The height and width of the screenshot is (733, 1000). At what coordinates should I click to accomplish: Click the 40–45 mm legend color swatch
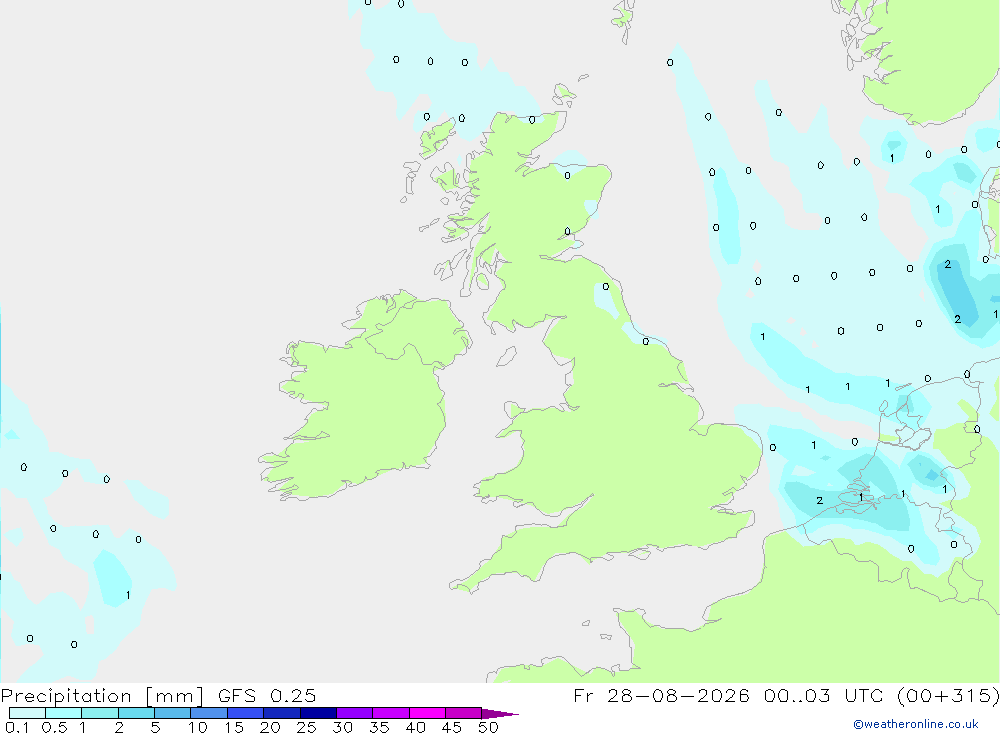427,713
